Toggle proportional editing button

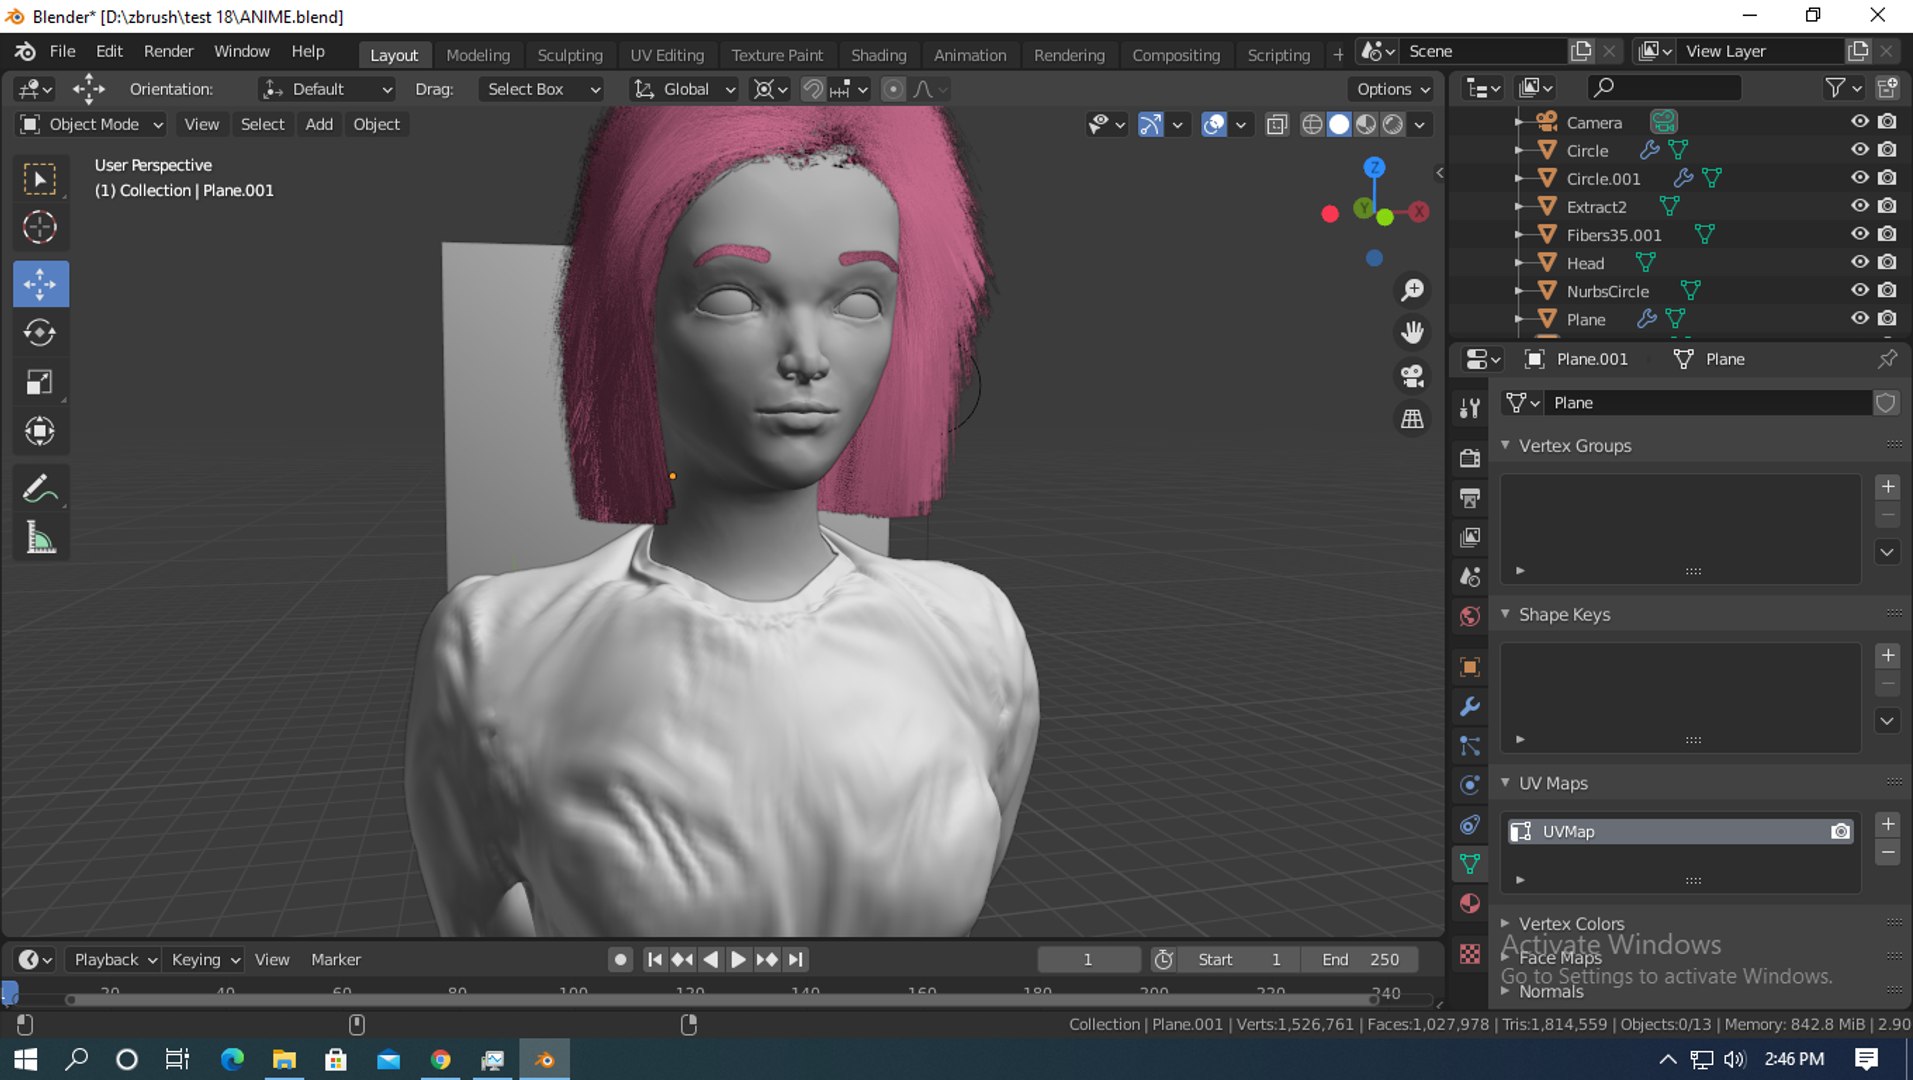tap(893, 89)
